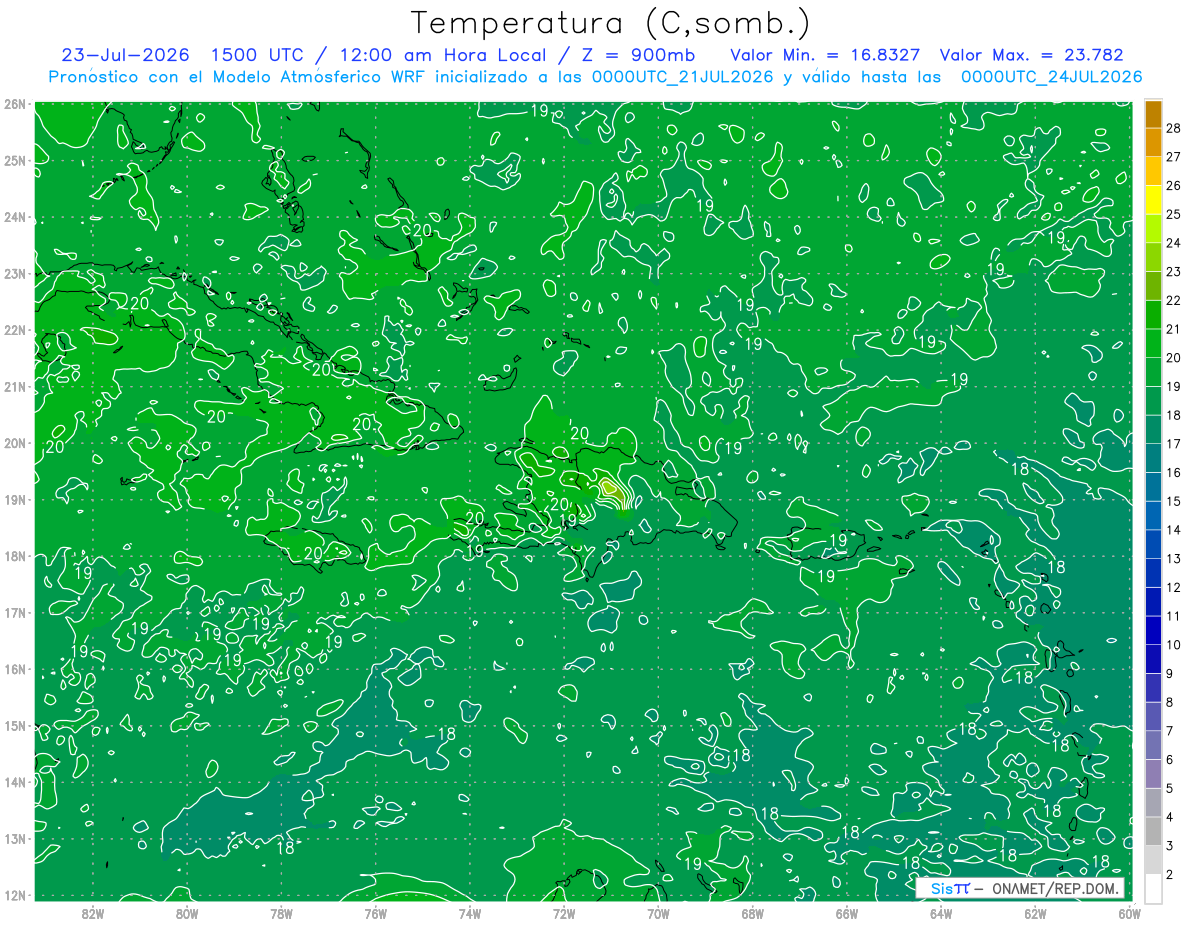Screen dimensions: 1200x927
Task: Click the '19N' latitude axis label
Action: [x=14, y=500]
